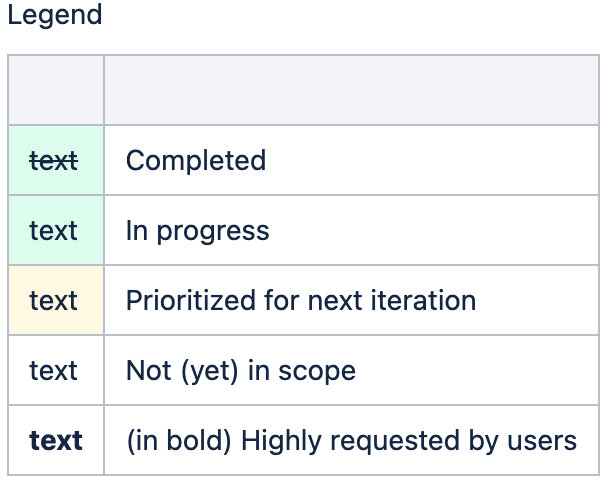Click the Not (yet) in scope cell
This screenshot has height=480, width=604.
[351, 370]
